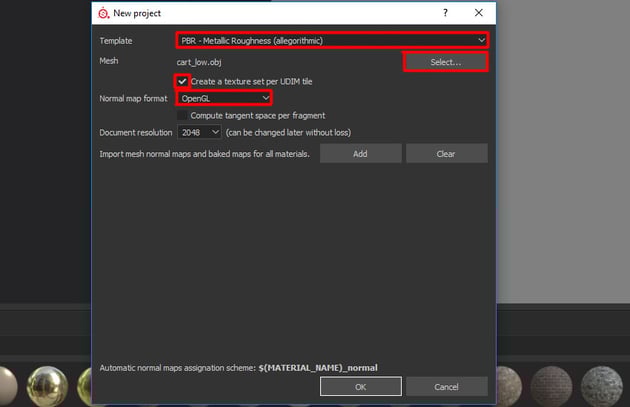
Task: Open the Template dropdown showing PBR Metallic Roughness
Action: coord(332,41)
